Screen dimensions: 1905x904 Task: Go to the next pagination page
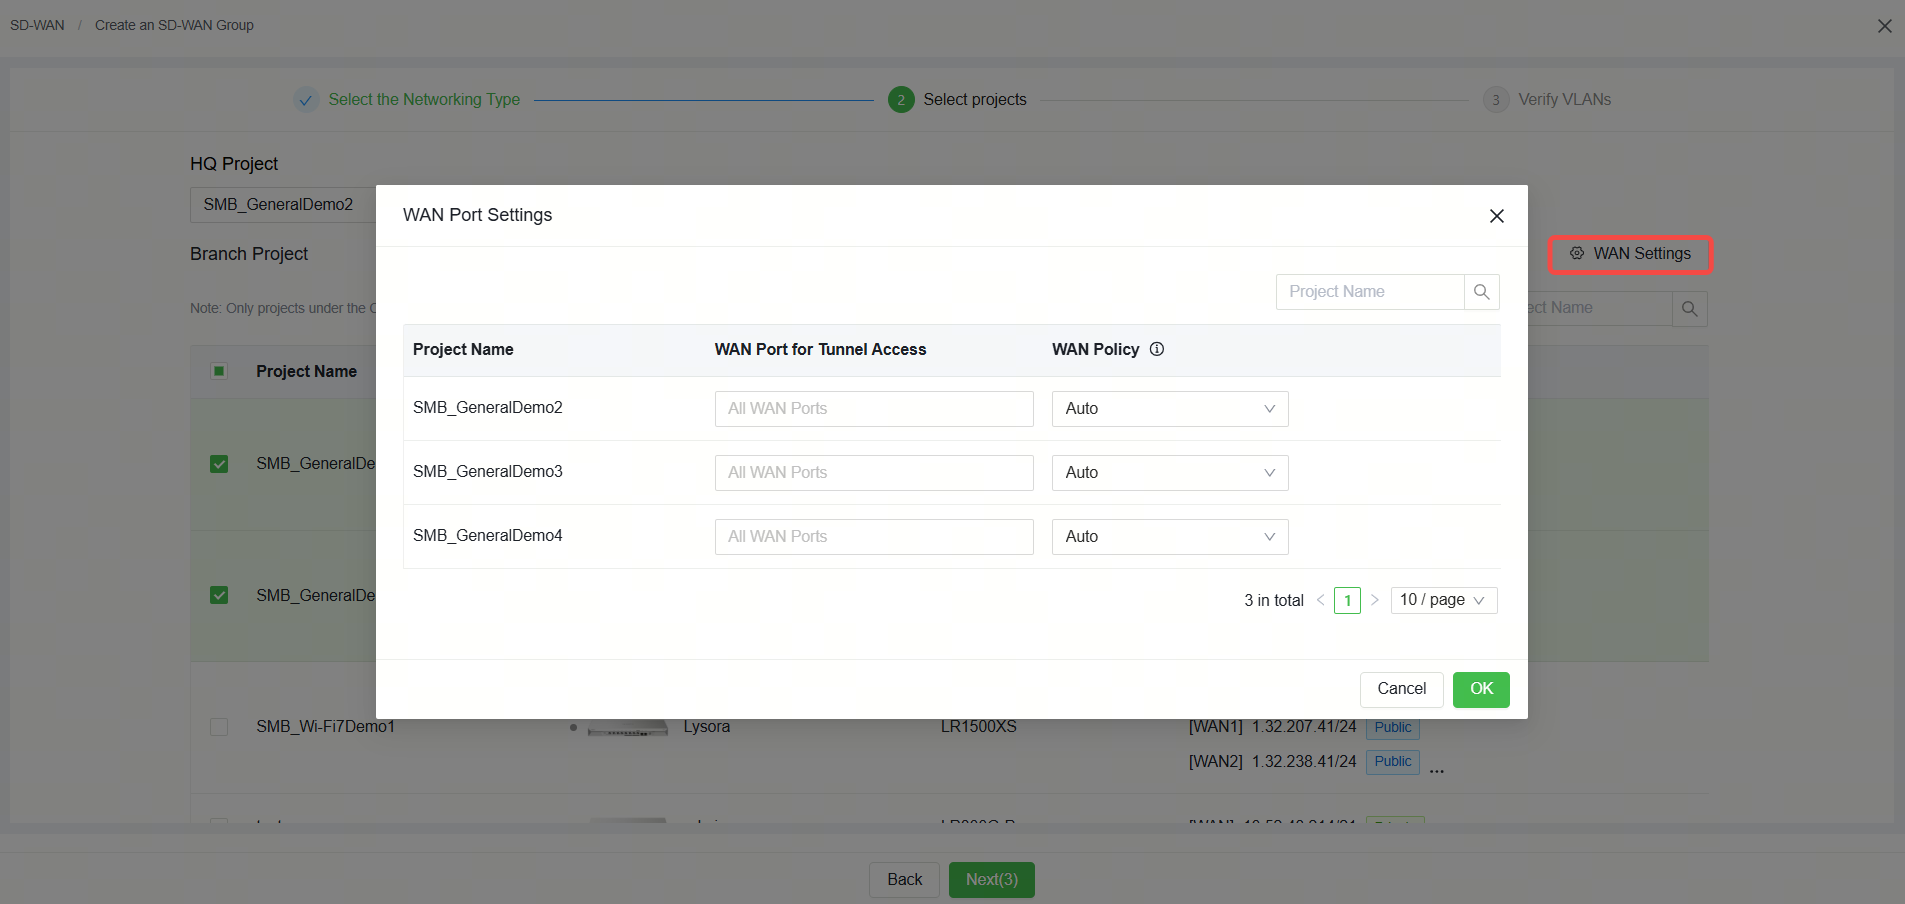1375,600
